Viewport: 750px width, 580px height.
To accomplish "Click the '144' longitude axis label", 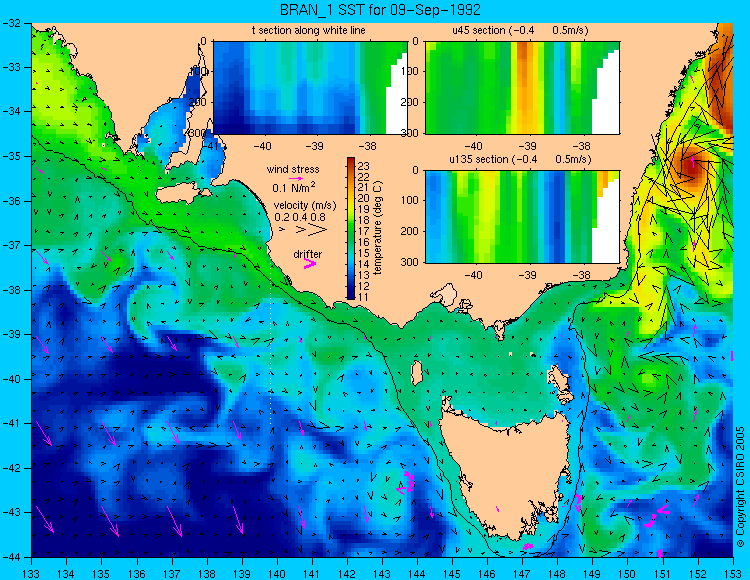I will [417, 573].
